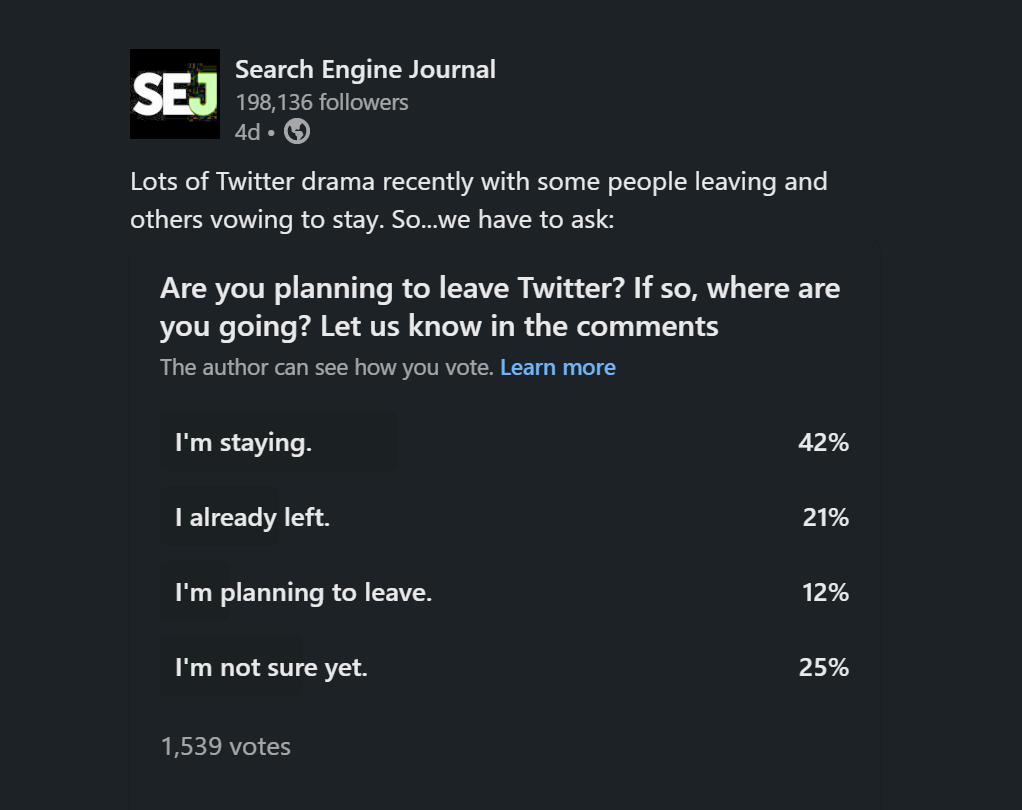Pick the "I'm planning to leave." option
This screenshot has width=1022, height=810.
point(303,593)
